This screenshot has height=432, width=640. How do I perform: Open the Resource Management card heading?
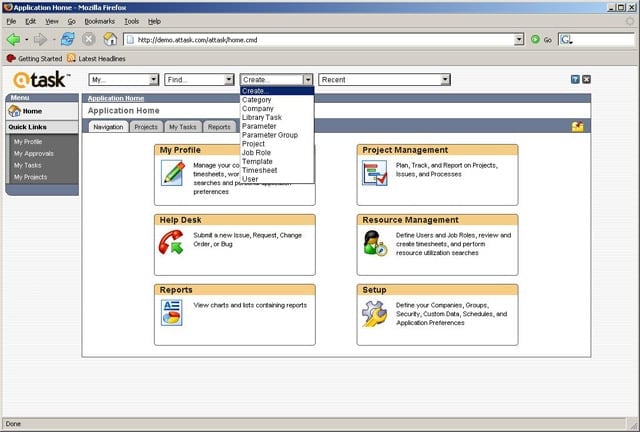pyautogui.click(x=410, y=220)
